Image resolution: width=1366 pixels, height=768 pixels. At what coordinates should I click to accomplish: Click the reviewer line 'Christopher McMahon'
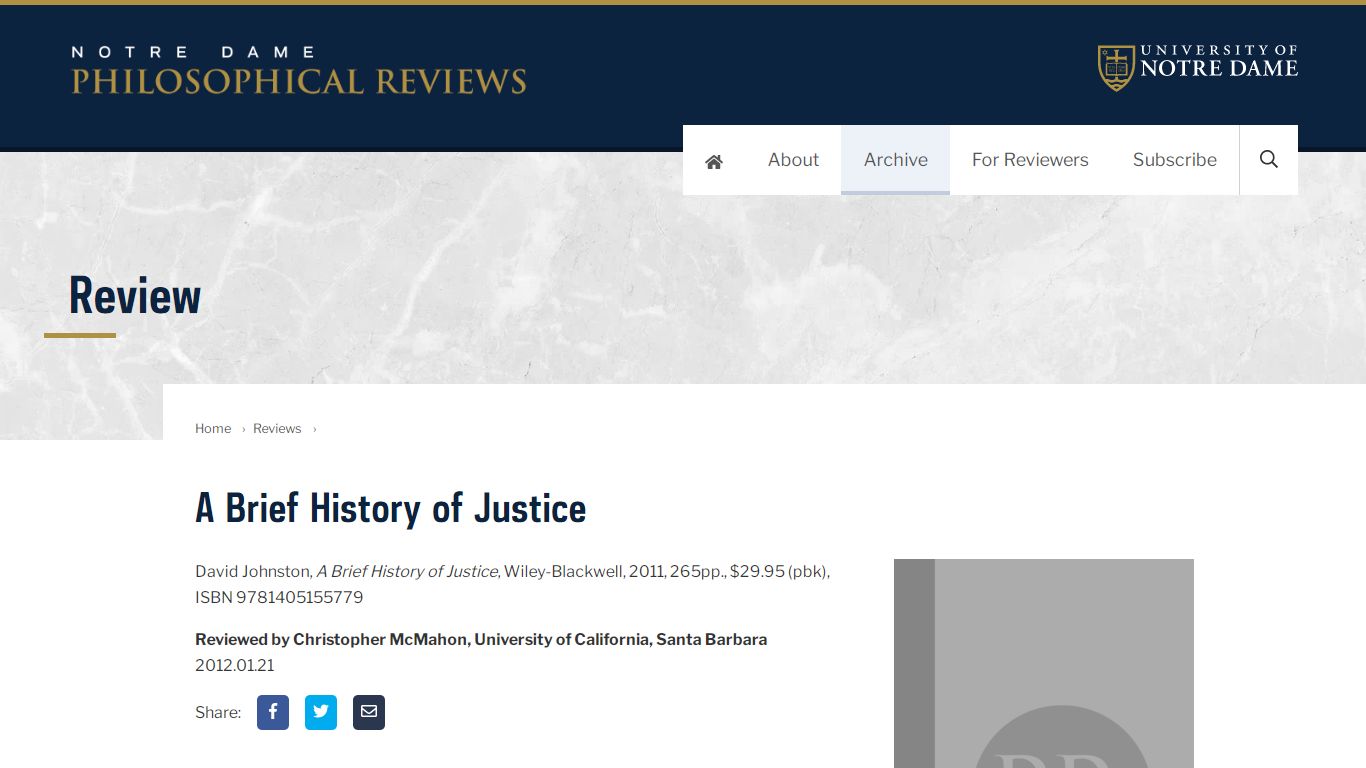tap(381, 639)
